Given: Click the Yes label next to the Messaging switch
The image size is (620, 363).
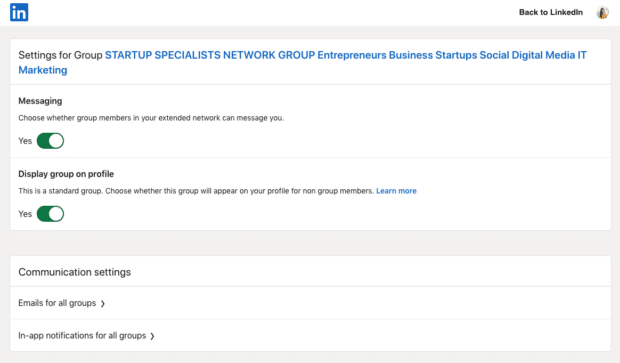Looking at the screenshot, I should pos(25,141).
